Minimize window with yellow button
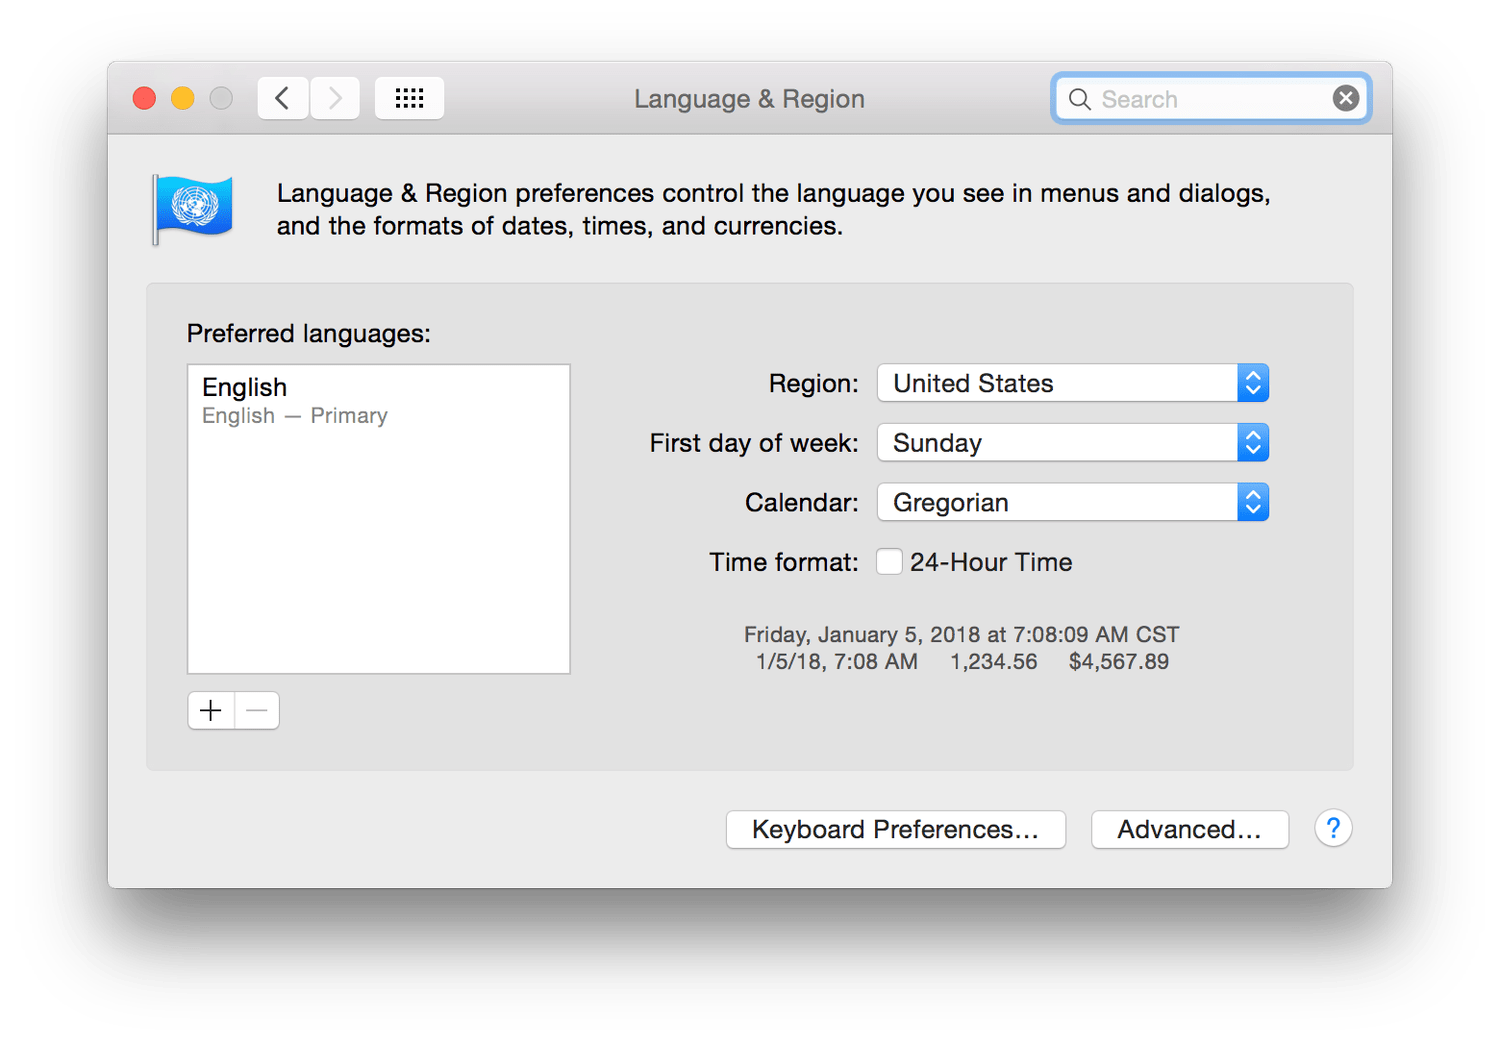 [x=183, y=98]
